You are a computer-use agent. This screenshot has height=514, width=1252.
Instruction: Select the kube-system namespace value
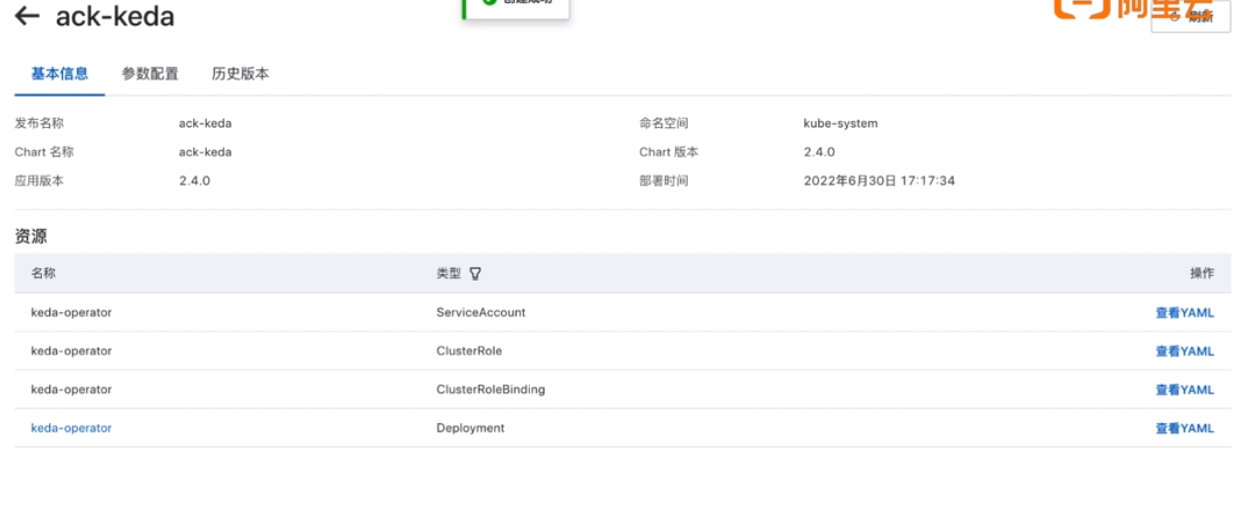[841, 123]
